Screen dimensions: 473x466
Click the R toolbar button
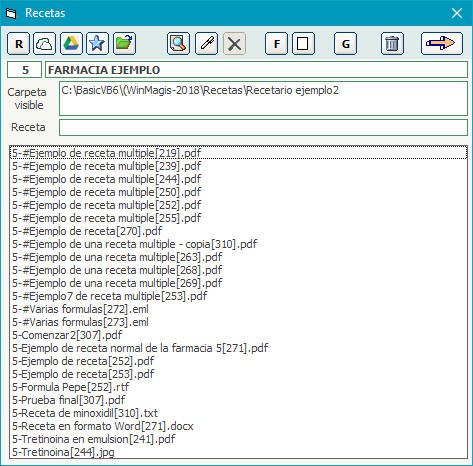[x=18, y=44]
